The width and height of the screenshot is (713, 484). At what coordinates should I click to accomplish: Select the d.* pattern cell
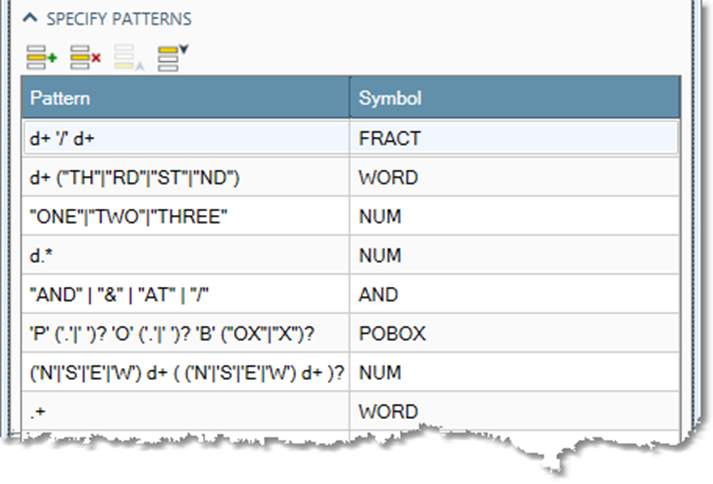pos(185,255)
